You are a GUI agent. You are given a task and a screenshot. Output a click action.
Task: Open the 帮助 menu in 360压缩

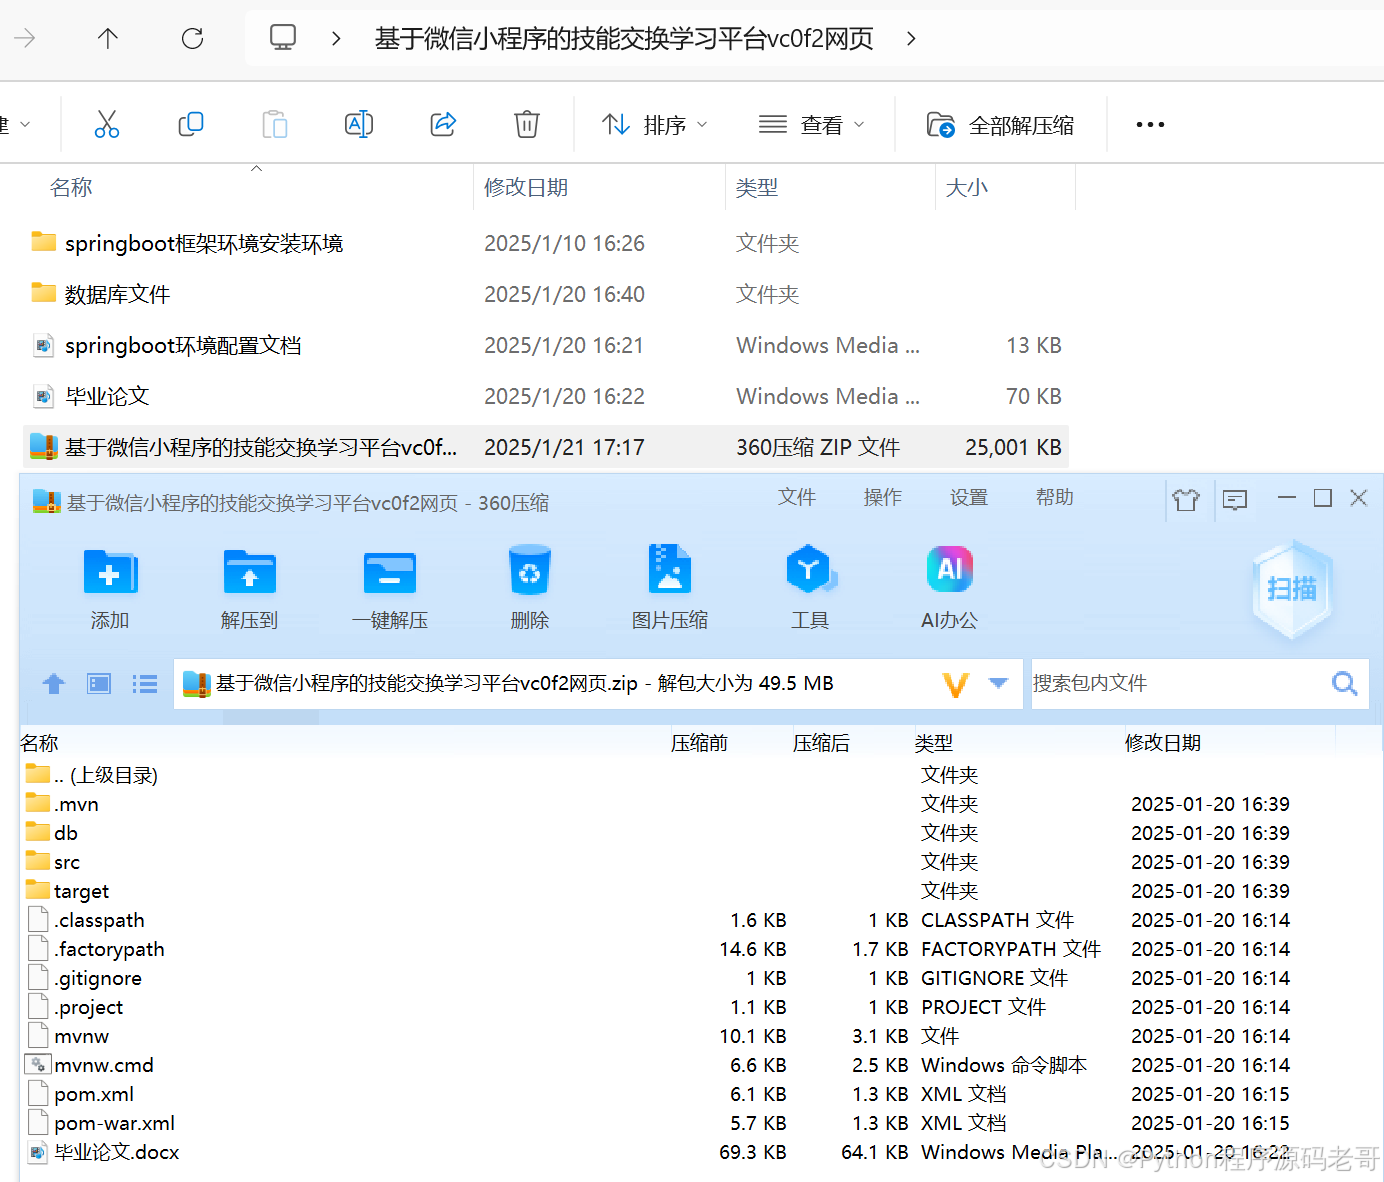coord(1055,497)
